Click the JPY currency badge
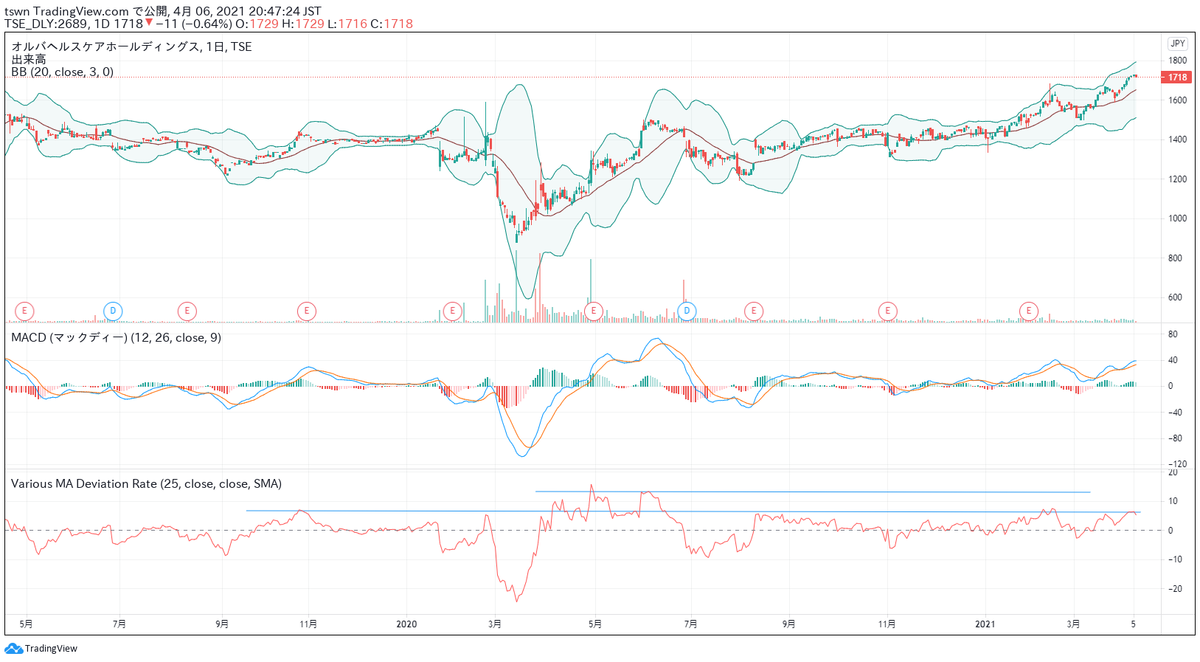The height and width of the screenshot is (662, 1200). tap(1177, 44)
